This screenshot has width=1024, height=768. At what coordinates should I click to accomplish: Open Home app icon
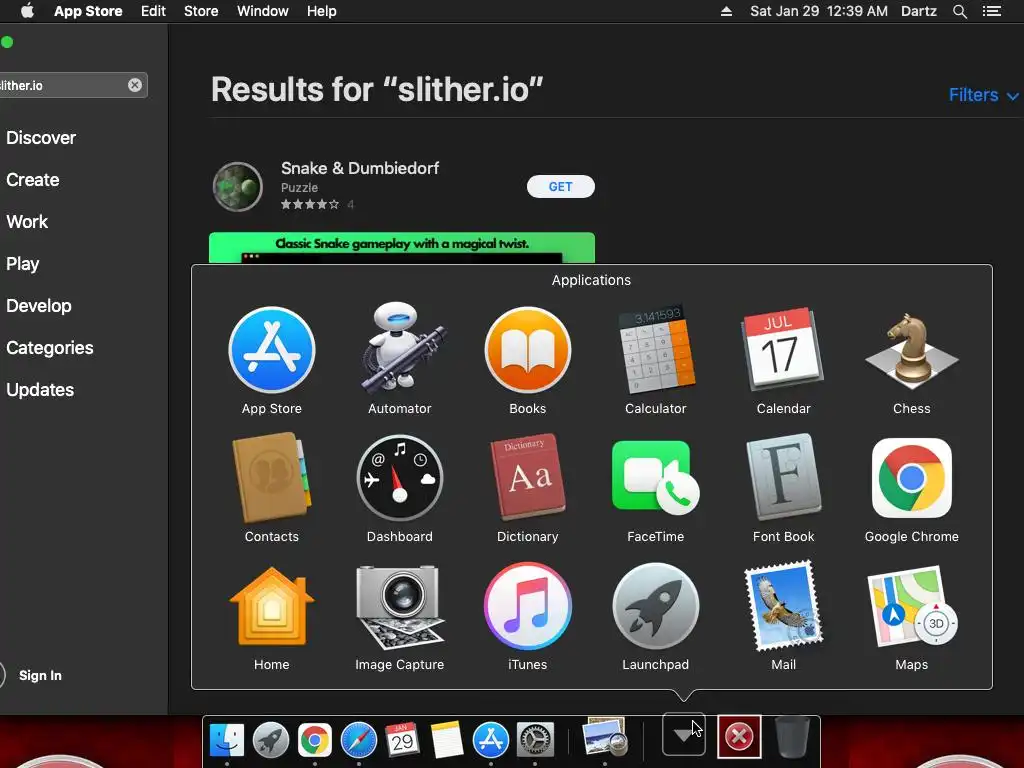click(x=272, y=607)
